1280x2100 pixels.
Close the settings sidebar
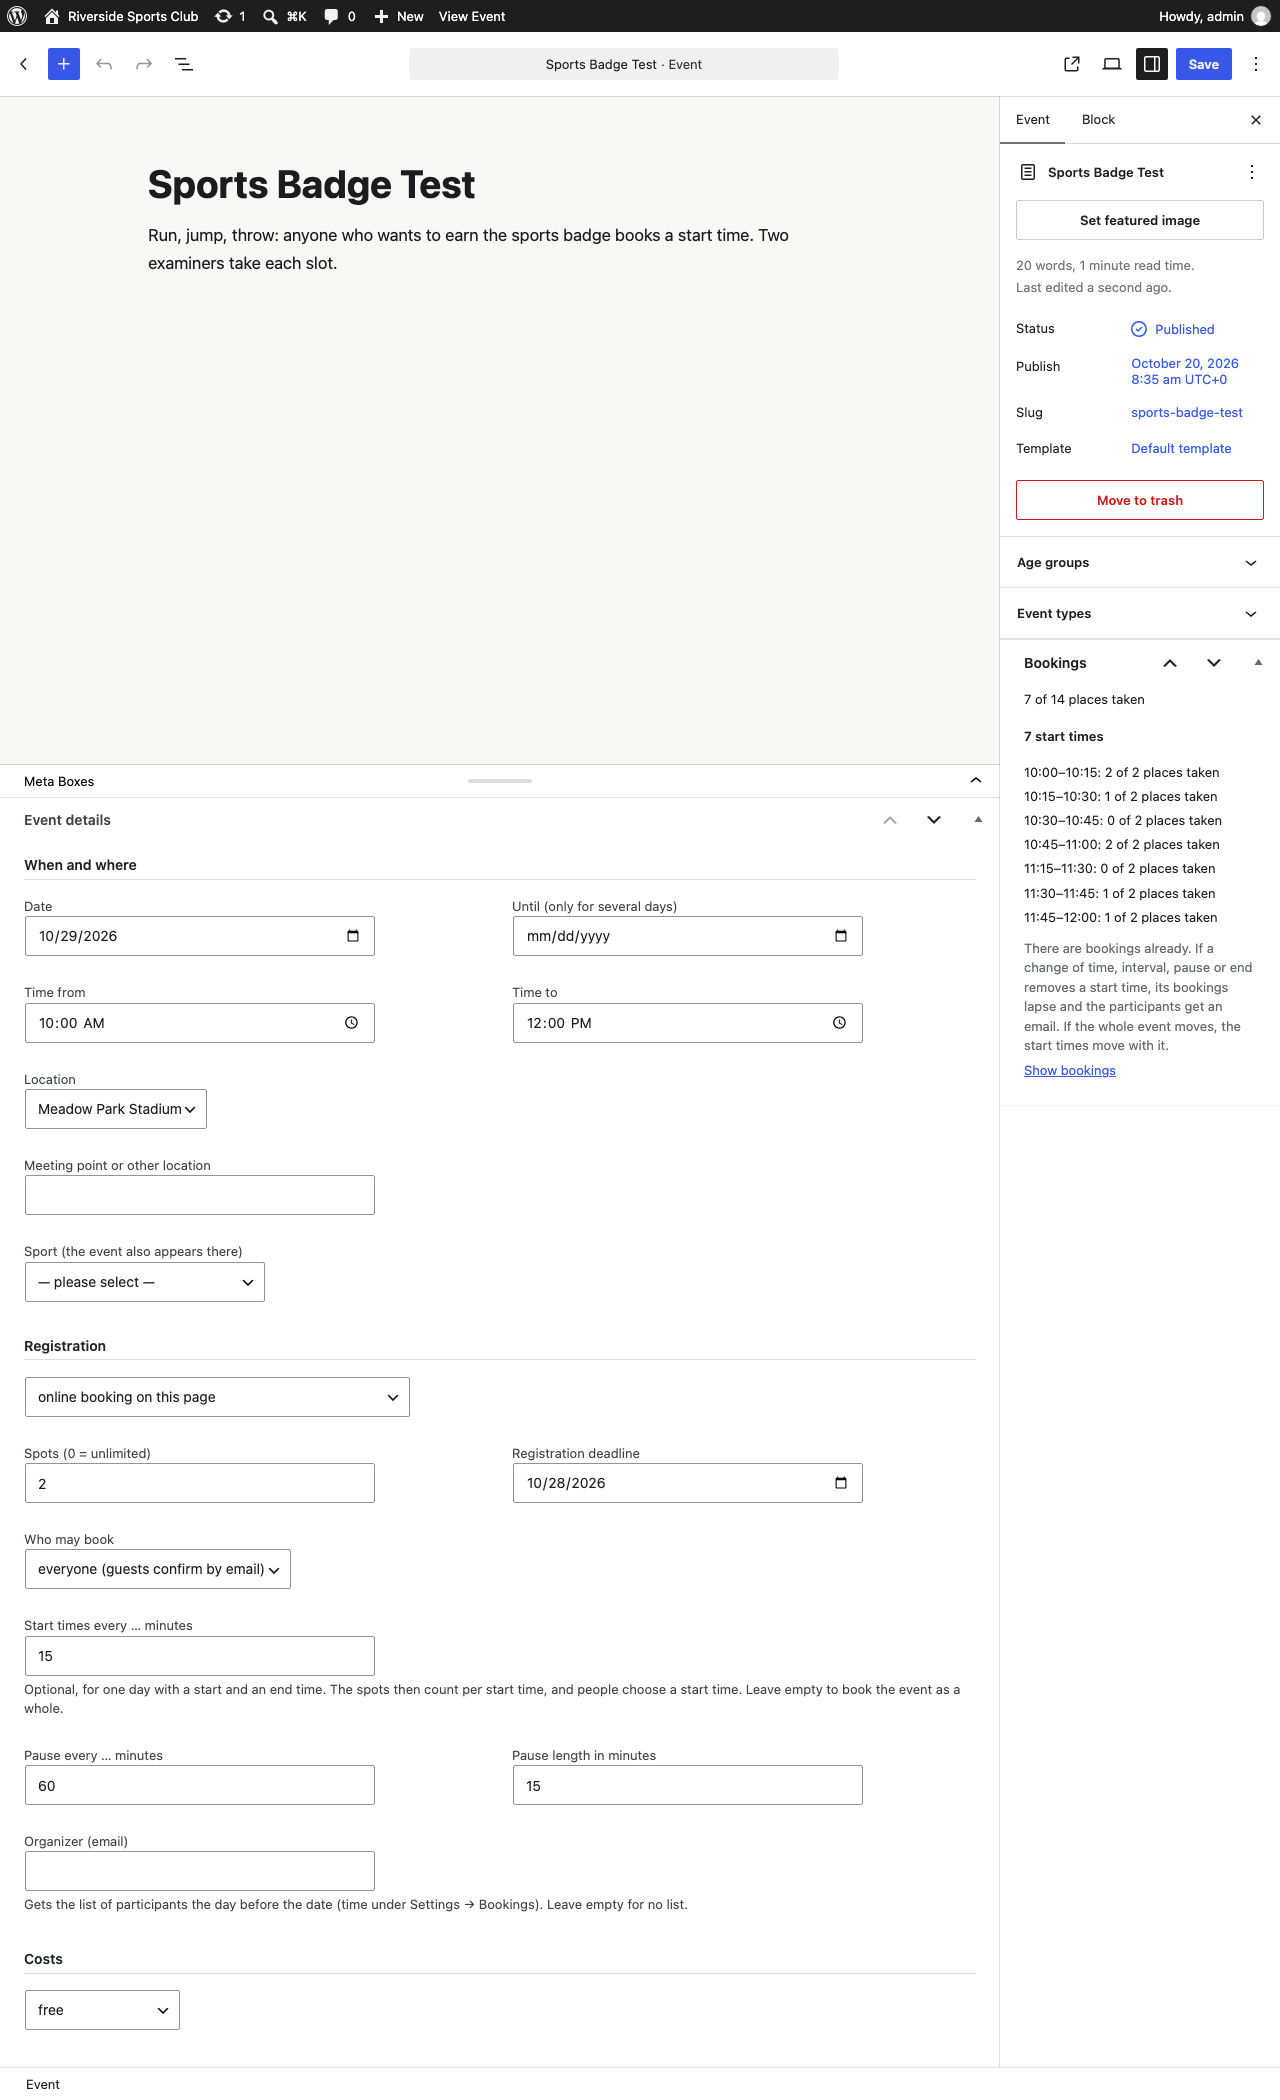(1256, 120)
